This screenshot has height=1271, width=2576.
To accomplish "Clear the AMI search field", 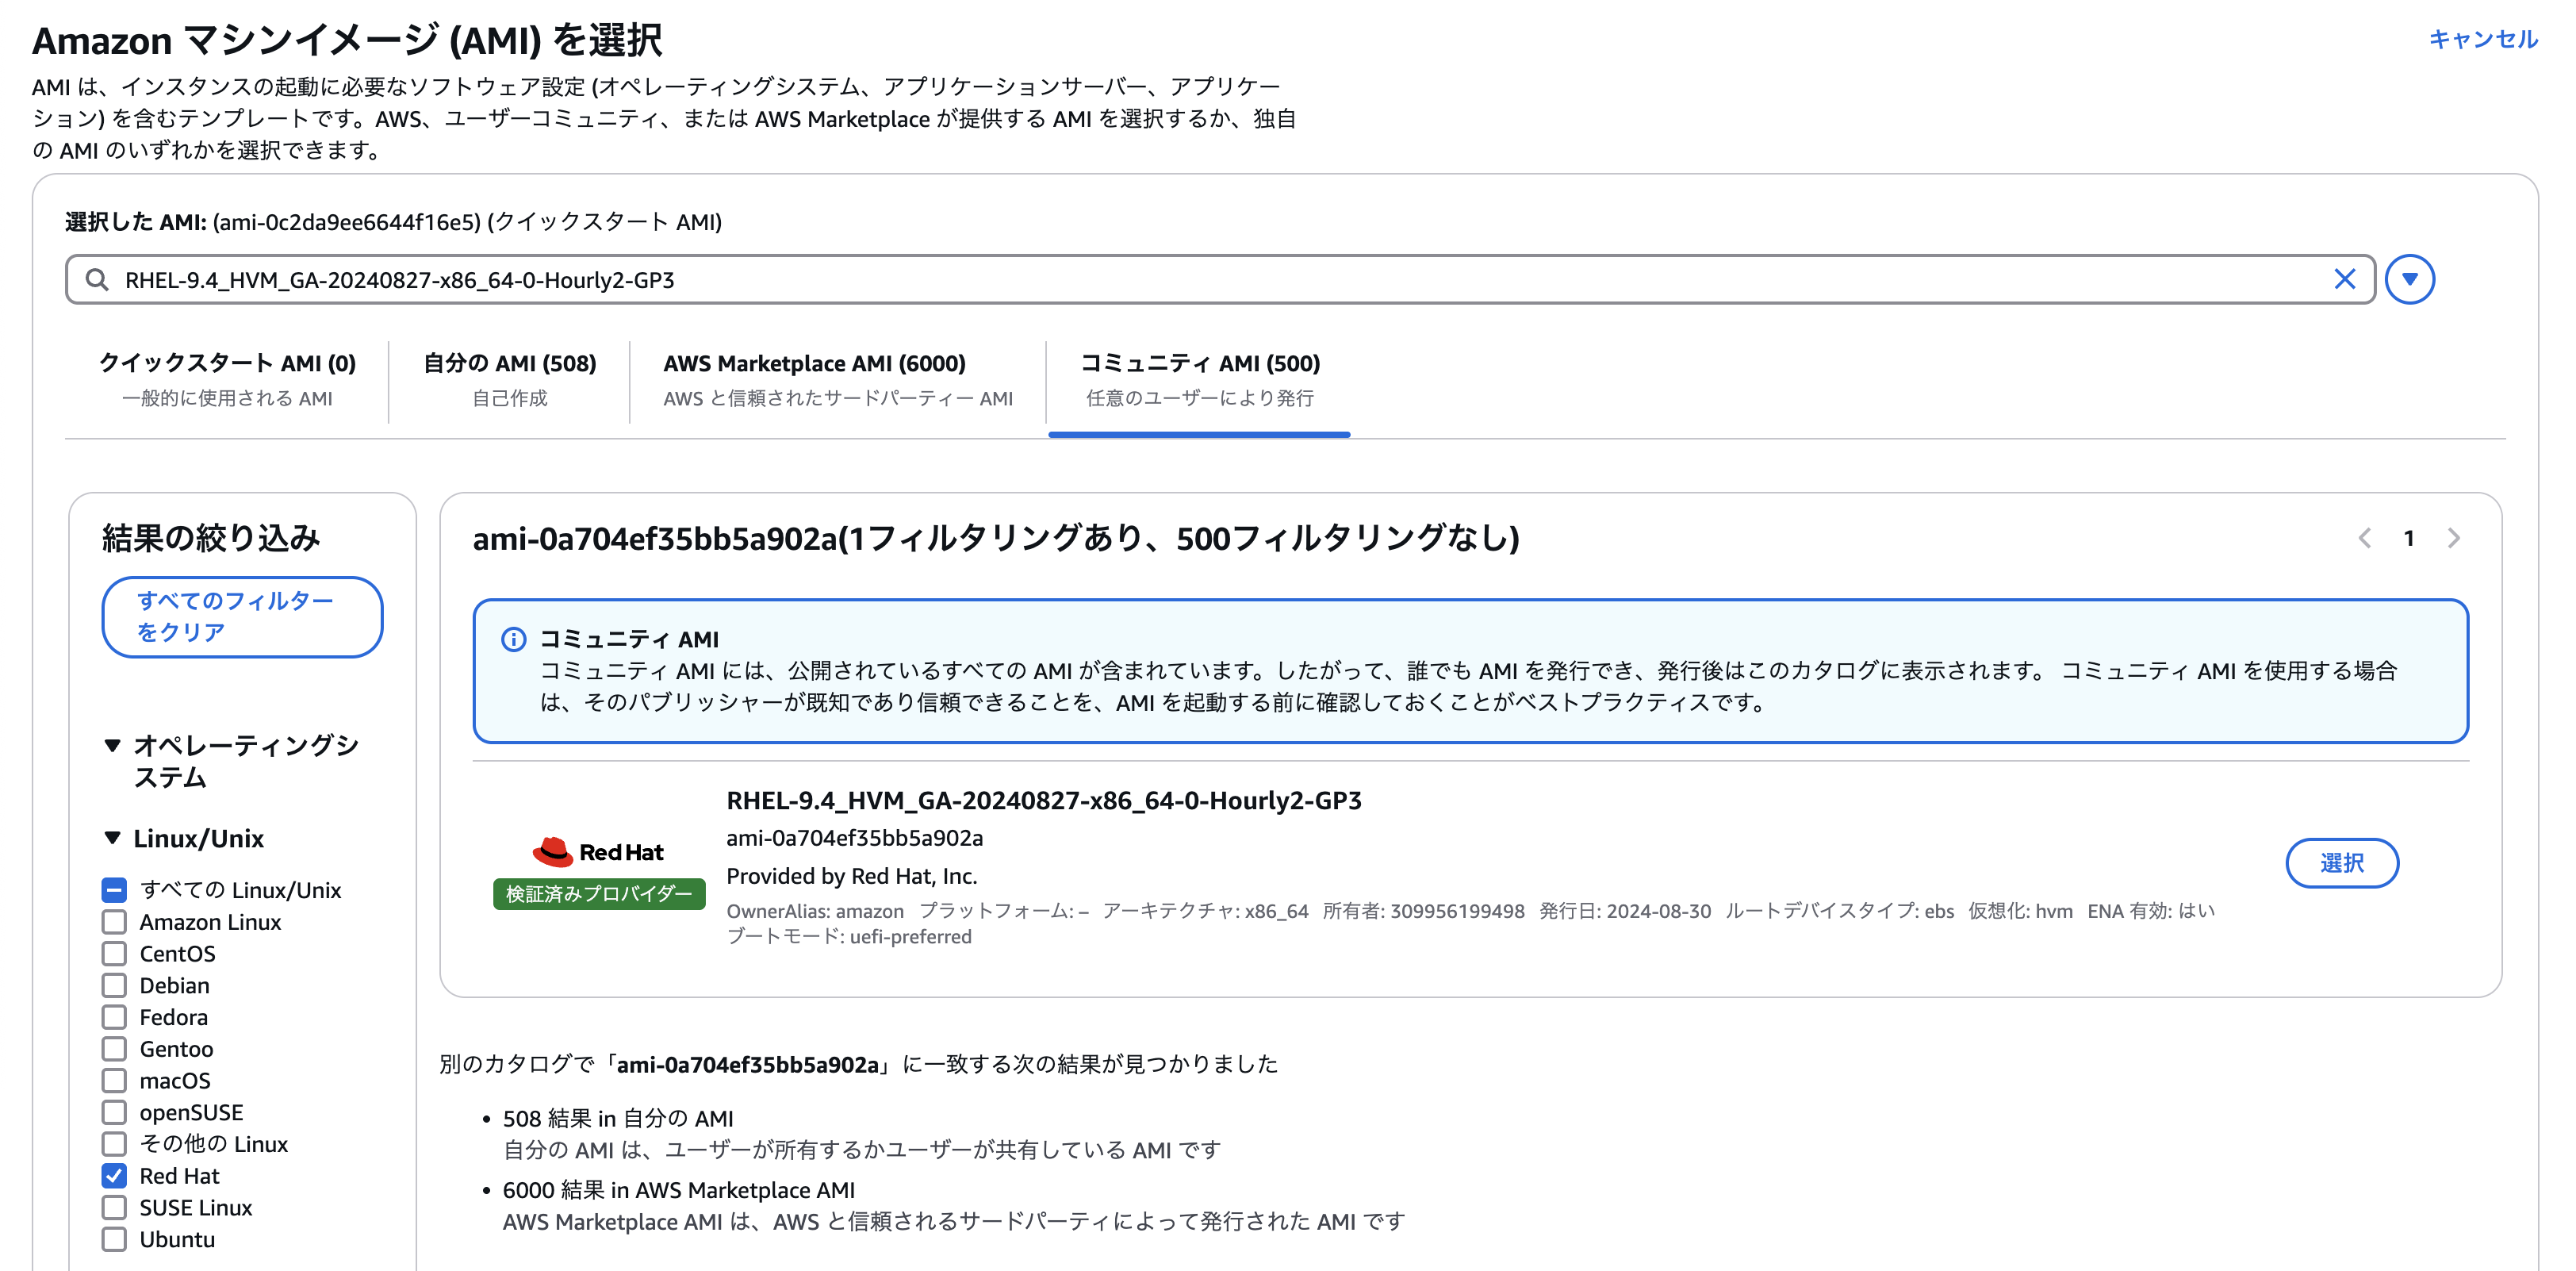I will [x=2344, y=279].
